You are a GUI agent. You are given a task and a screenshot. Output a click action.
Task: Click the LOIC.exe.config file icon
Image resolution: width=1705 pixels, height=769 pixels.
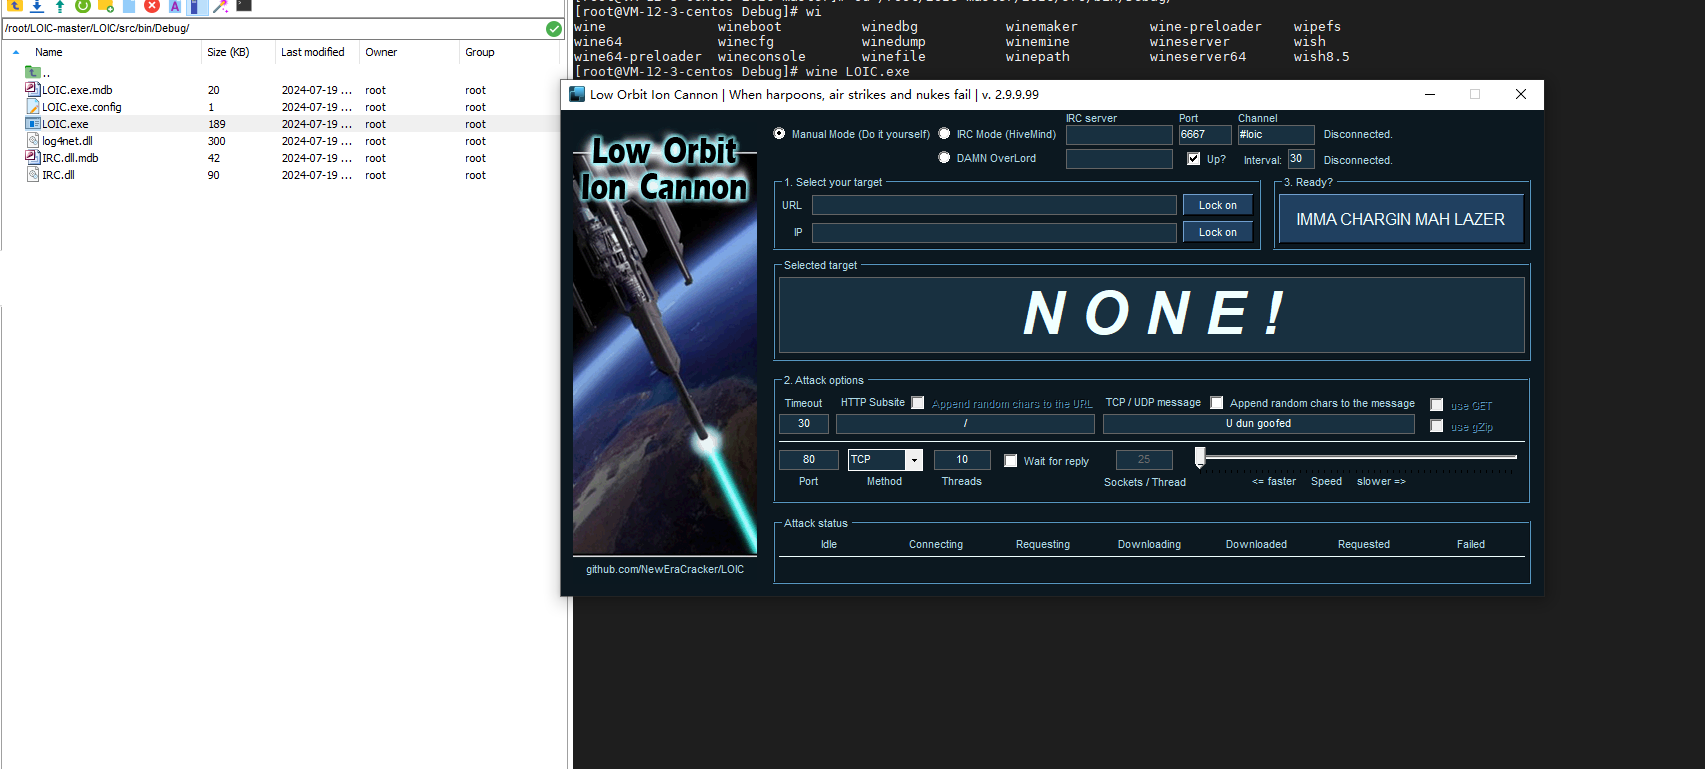pyautogui.click(x=32, y=106)
